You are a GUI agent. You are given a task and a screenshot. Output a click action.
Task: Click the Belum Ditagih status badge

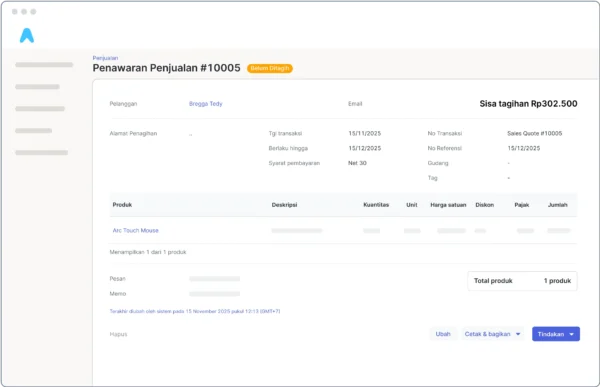(x=270, y=68)
